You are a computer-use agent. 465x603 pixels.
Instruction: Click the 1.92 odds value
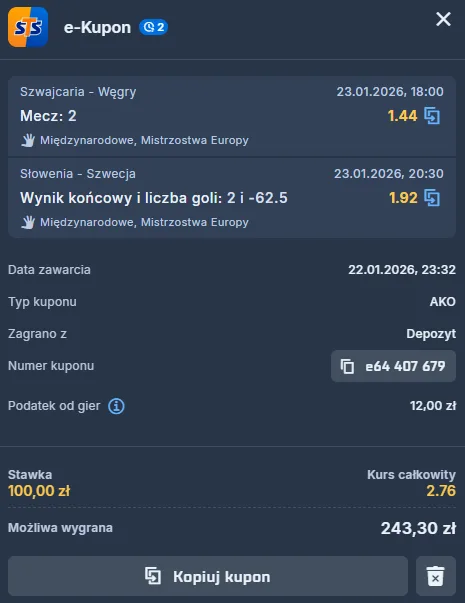pos(403,198)
